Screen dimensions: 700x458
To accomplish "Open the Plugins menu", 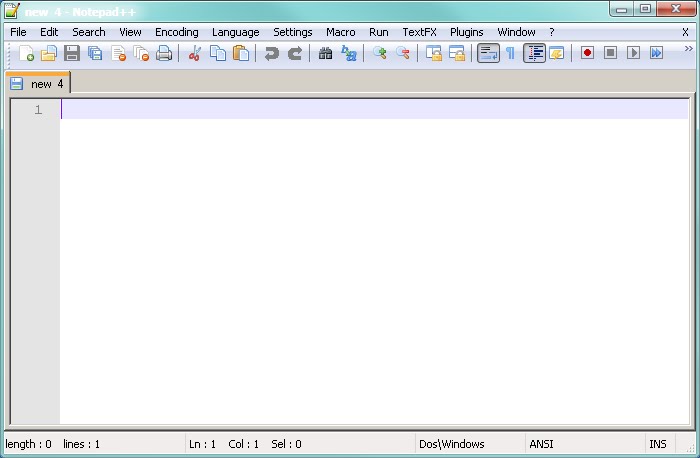I will point(467,32).
